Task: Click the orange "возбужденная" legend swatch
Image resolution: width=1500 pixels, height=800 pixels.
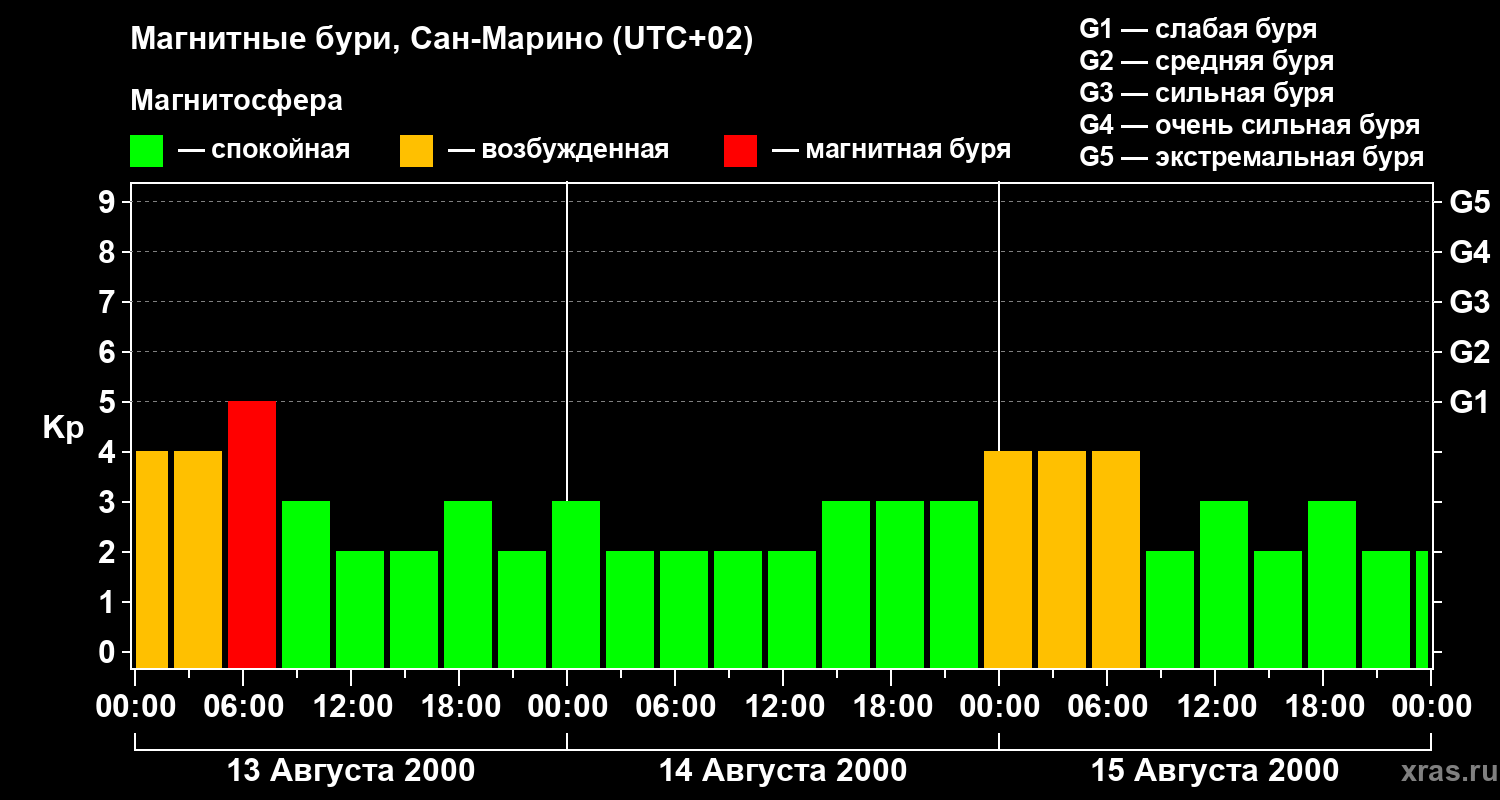Action: tap(417, 151)
